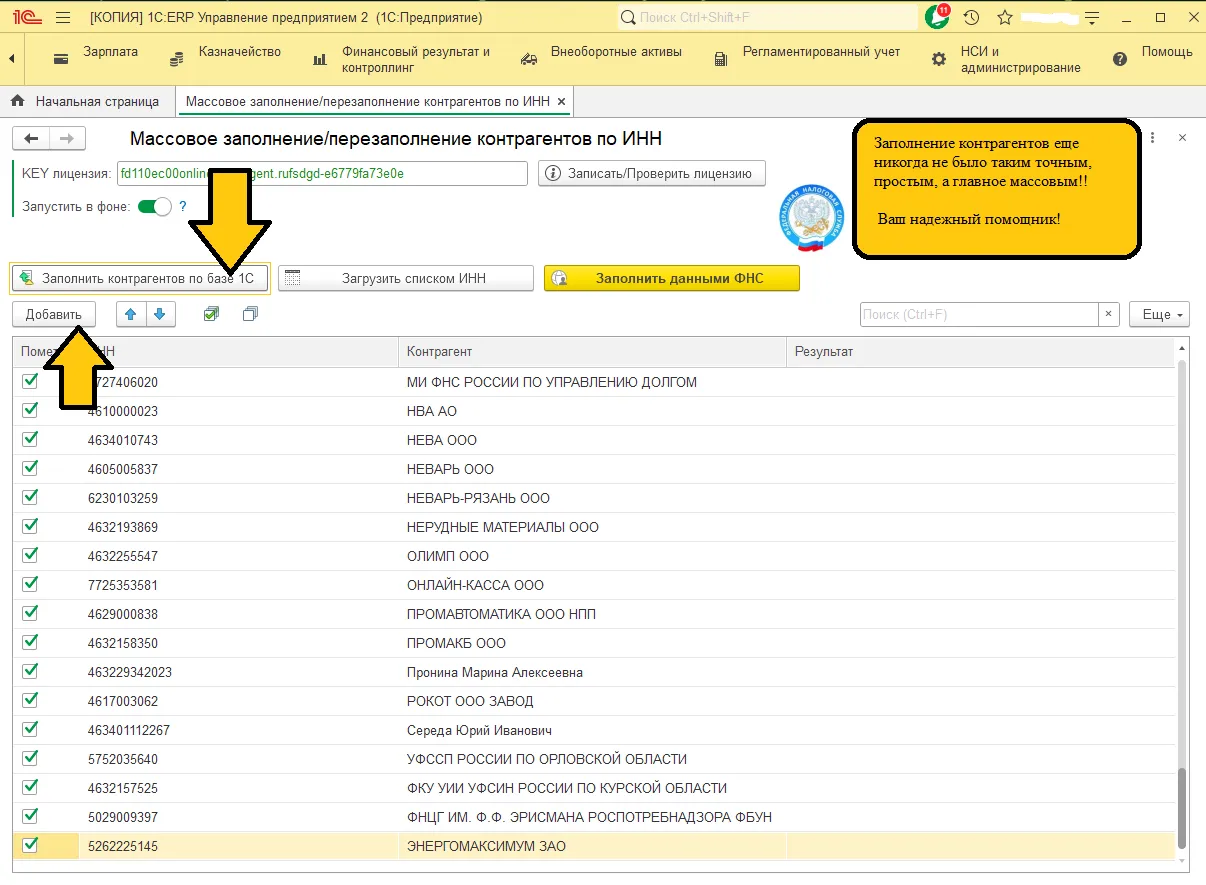1206x885 pixels.
Task: Uncheck the ПРОМАКБ ООО row checkbox
Action: tap(30, 642)
